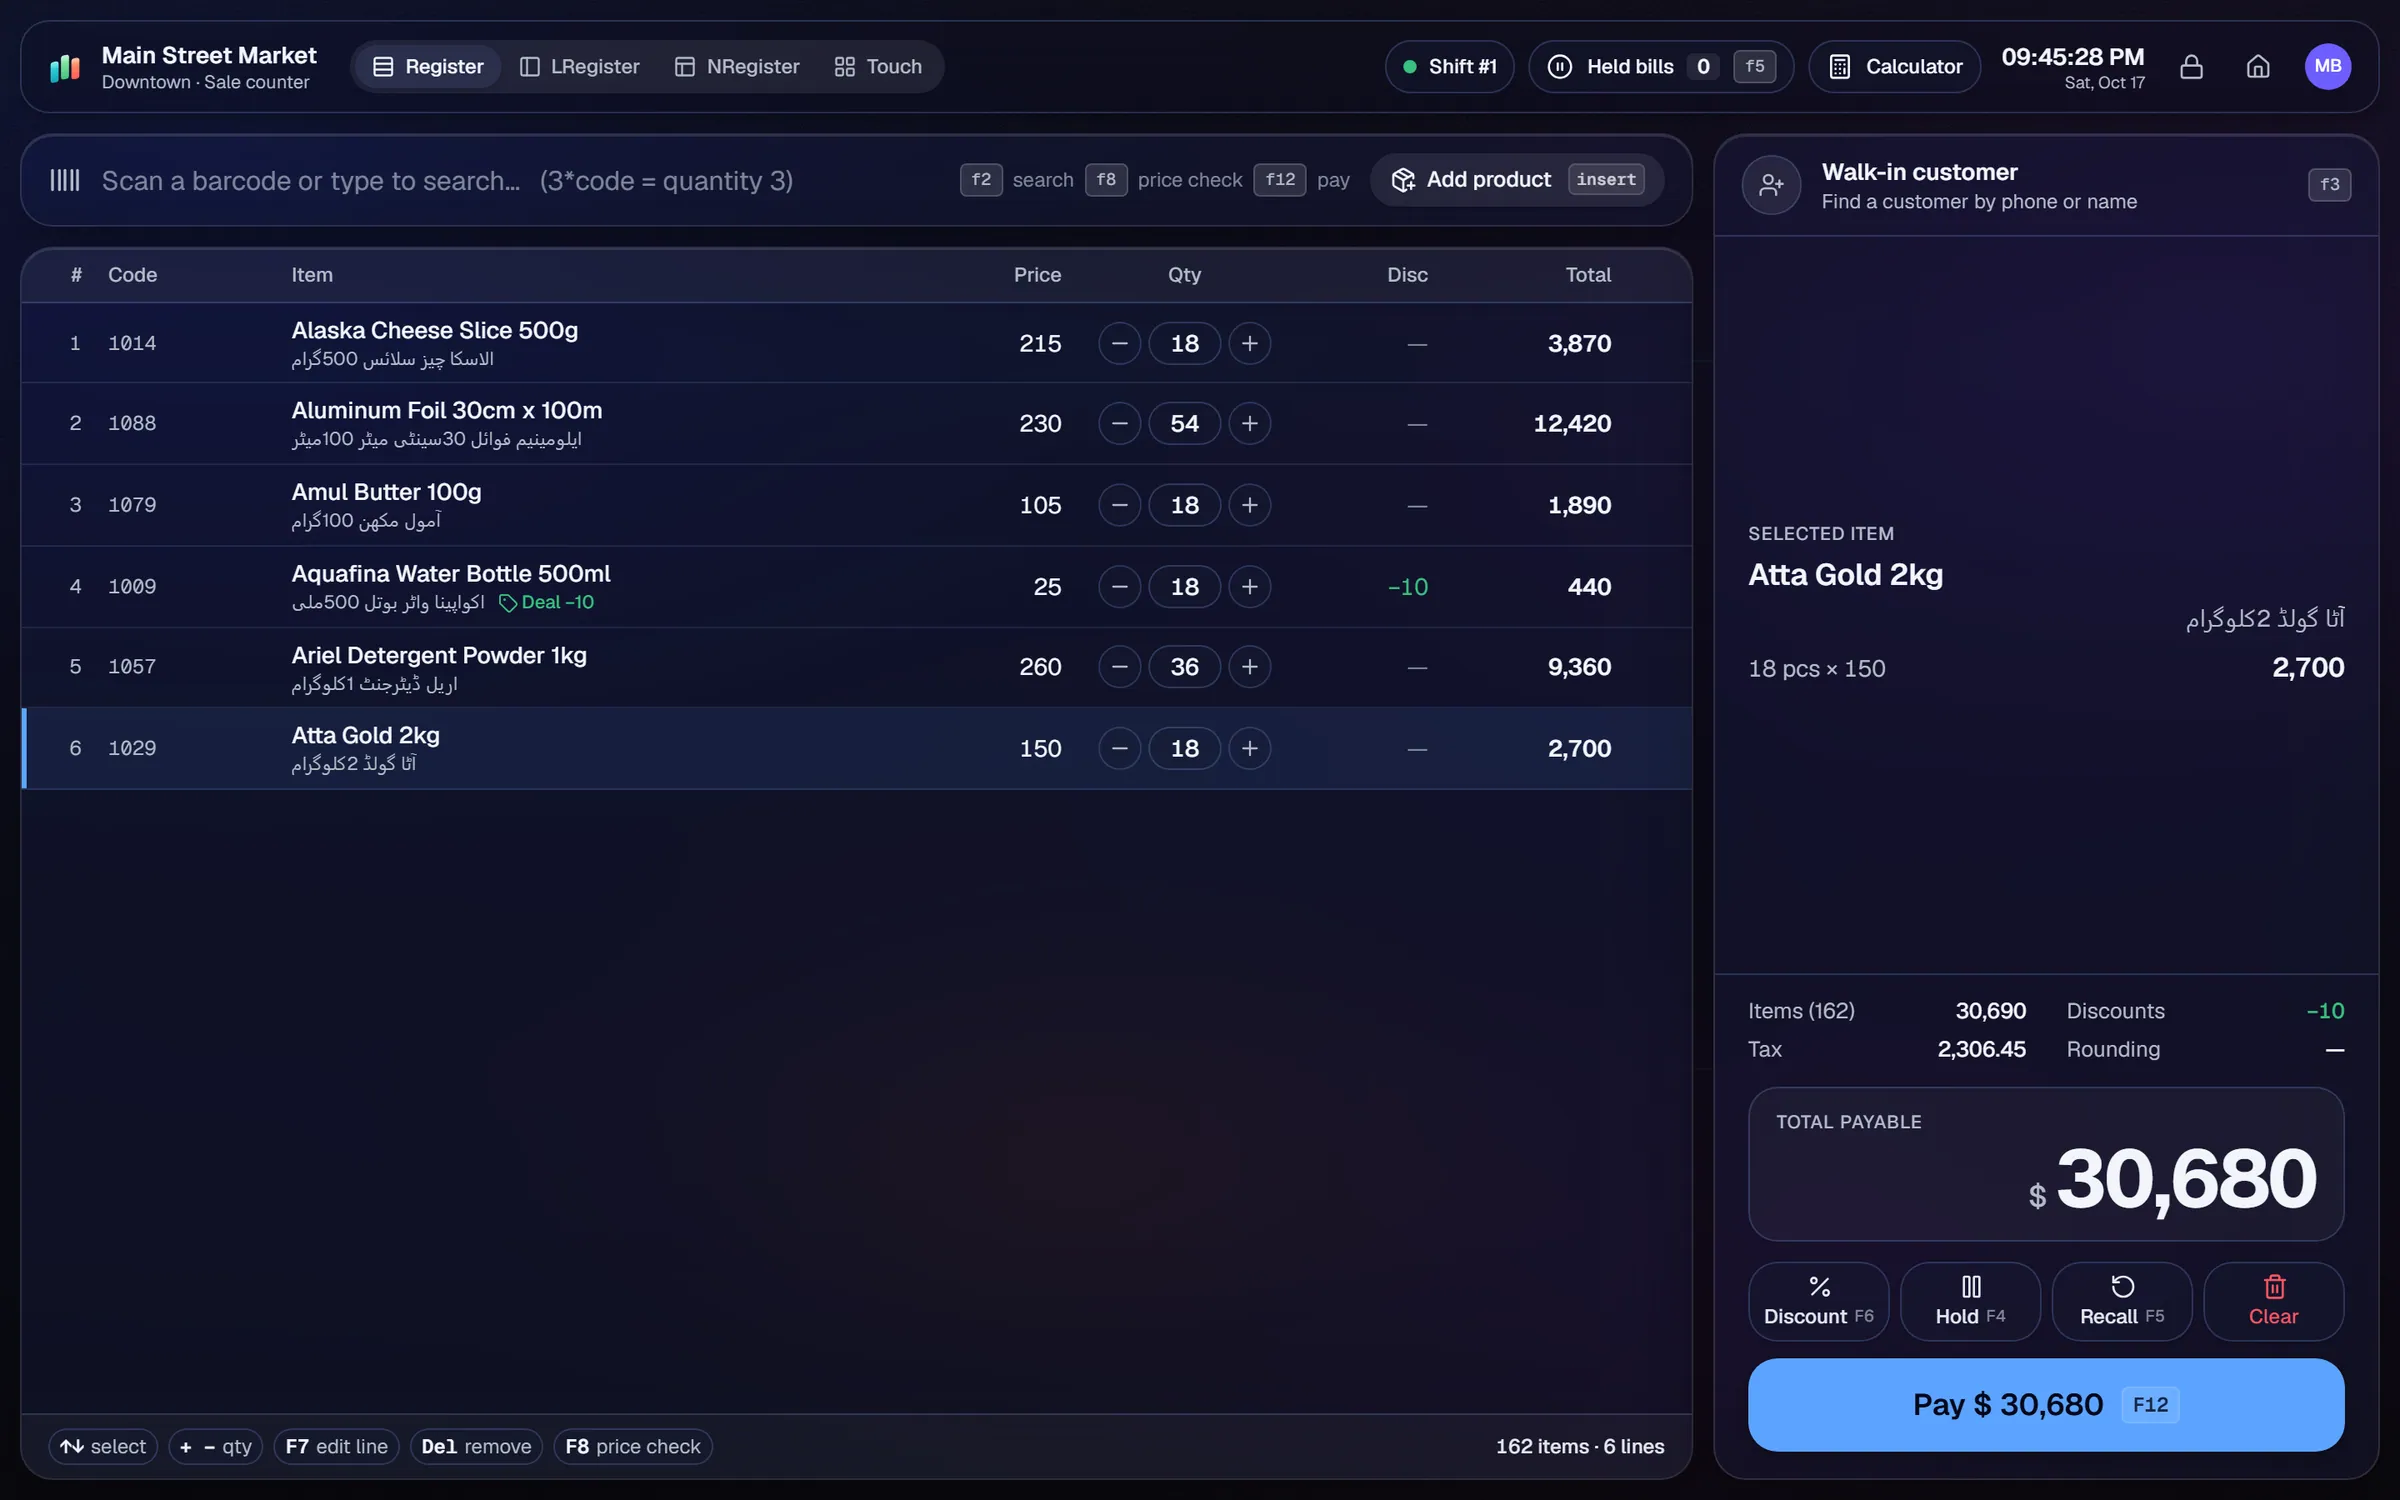Increase quantity of Alaska Cheese Slice
2400x1500 pixels.
(x=1249, y=343)
